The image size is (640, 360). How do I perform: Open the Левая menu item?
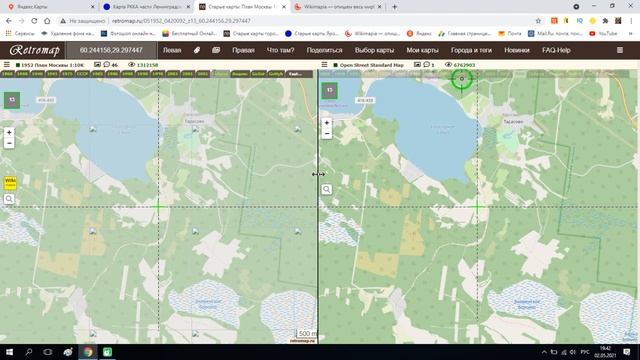[x=172, y=50]
